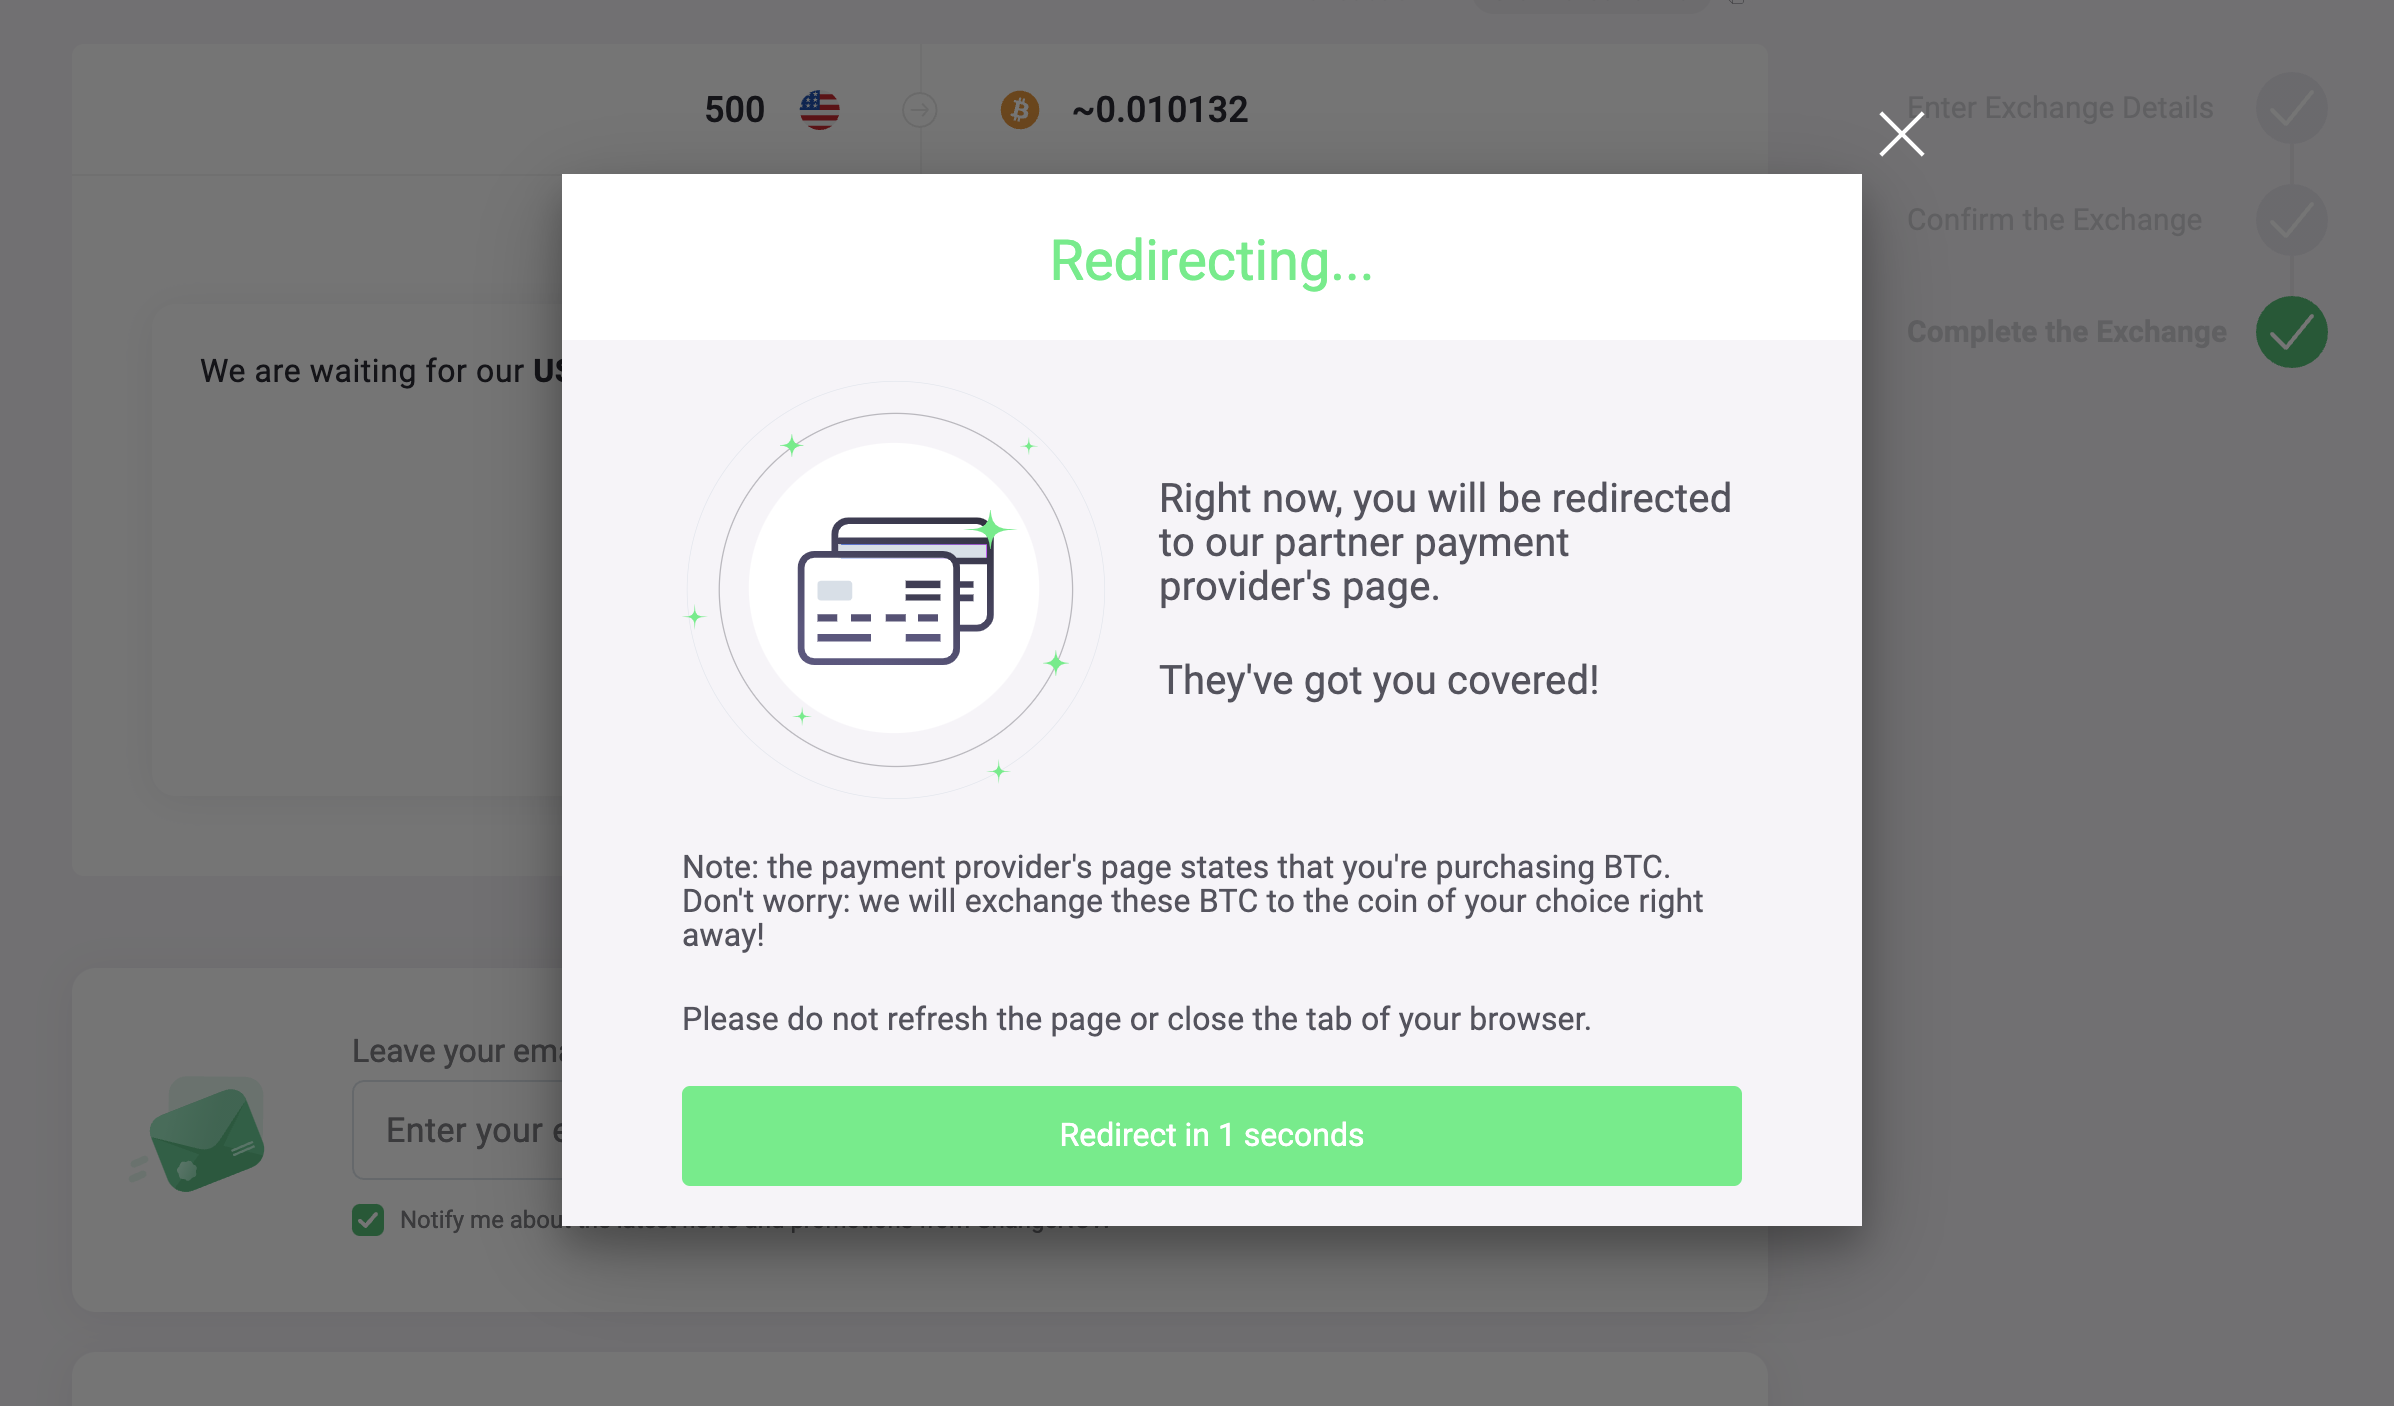This screenshot has width=2394, height=1406.
Task: Close the Redirecting modal with X
Action: [x=1901, y=134]
